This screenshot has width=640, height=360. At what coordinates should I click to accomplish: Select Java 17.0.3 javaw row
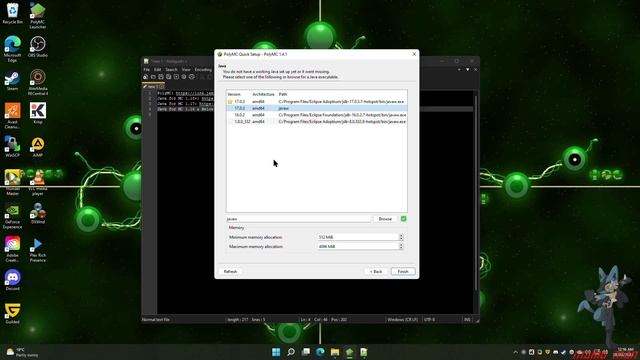tap(317, 108)
